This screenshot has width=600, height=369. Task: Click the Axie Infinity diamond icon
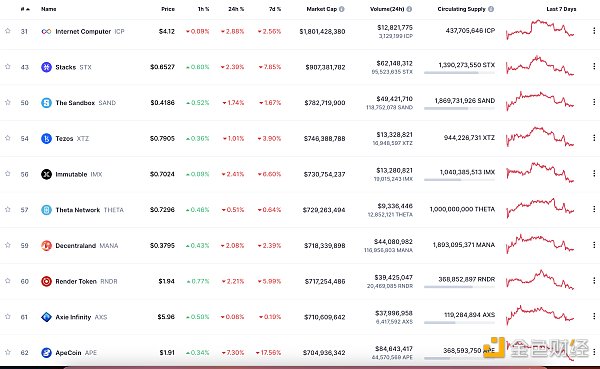(x=46, y=317)
